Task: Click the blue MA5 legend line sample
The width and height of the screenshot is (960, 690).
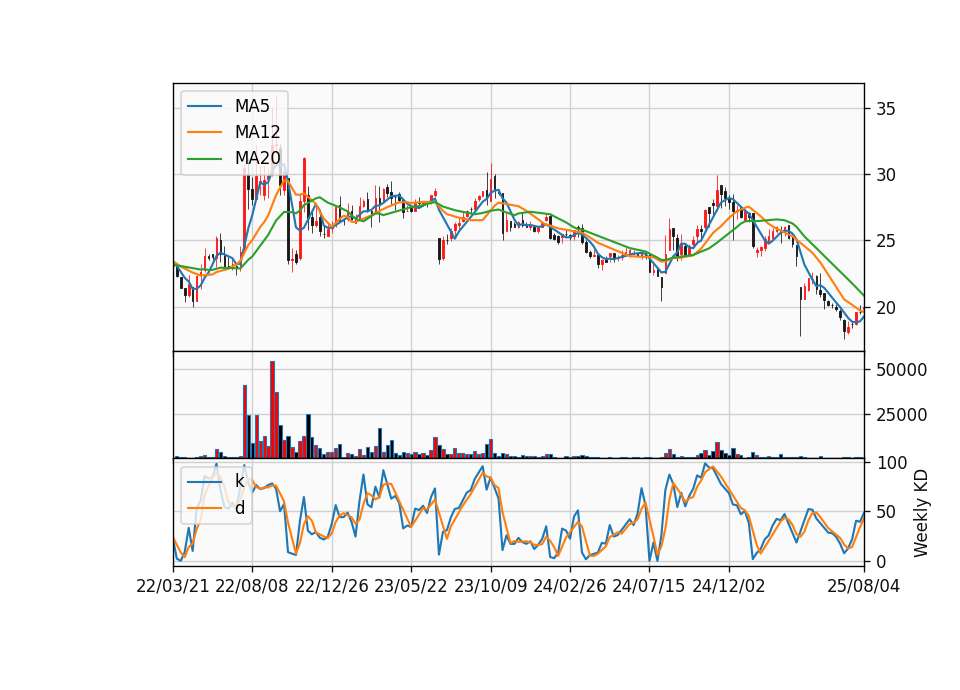Action: (204, 106)
